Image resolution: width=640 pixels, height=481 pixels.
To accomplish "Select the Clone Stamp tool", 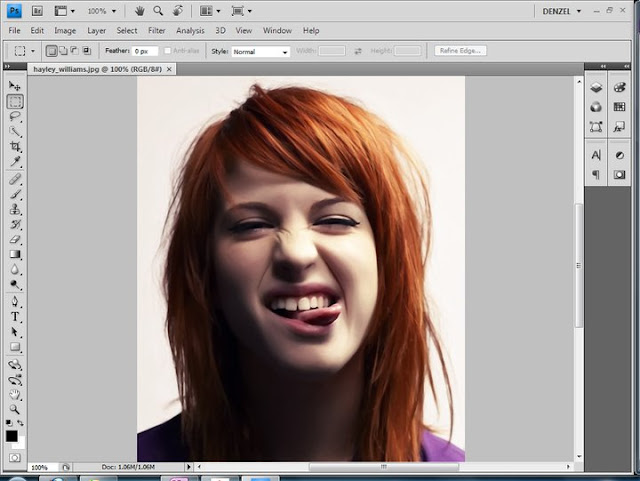I will pyautogui.click(x=15, y=209).
